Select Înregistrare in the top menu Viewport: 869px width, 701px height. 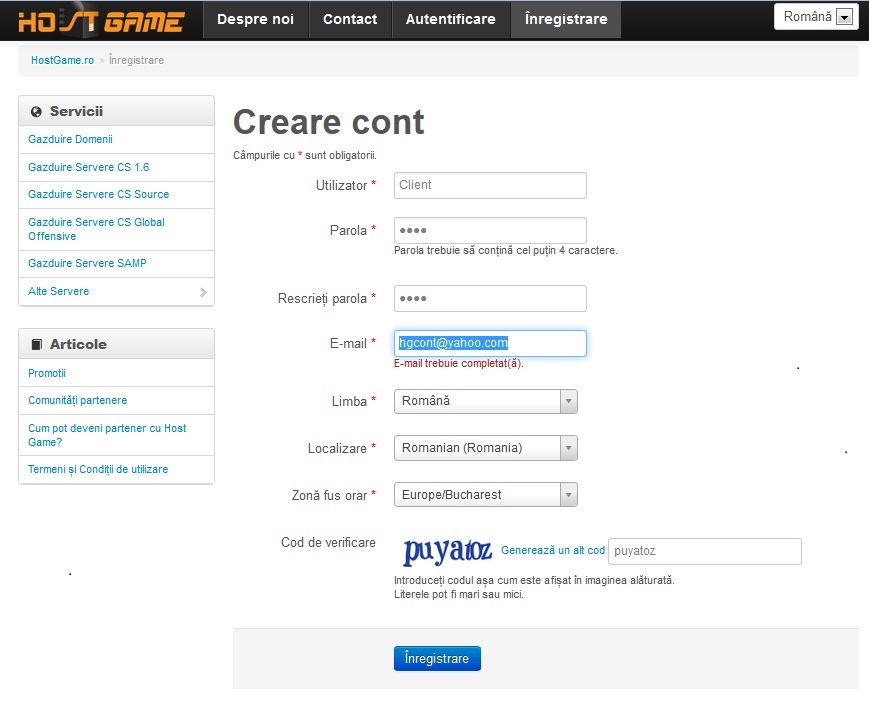pyautogui.click(x=566, y=19)
